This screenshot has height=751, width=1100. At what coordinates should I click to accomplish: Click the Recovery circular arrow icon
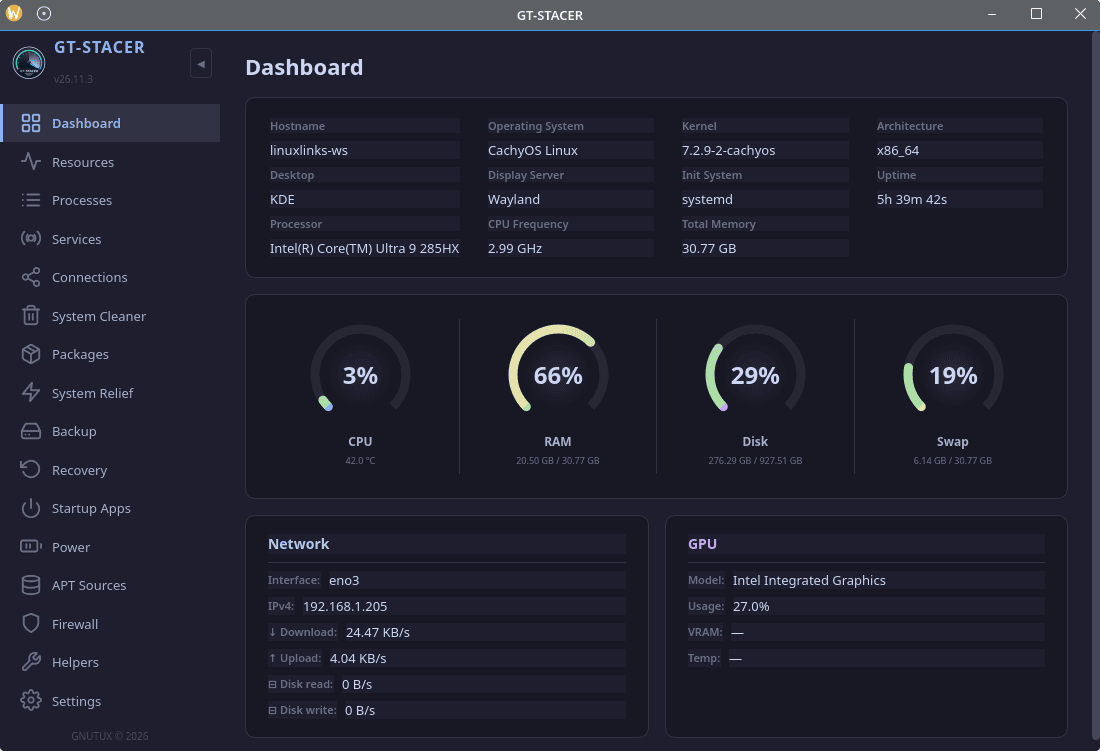(31, 470)
